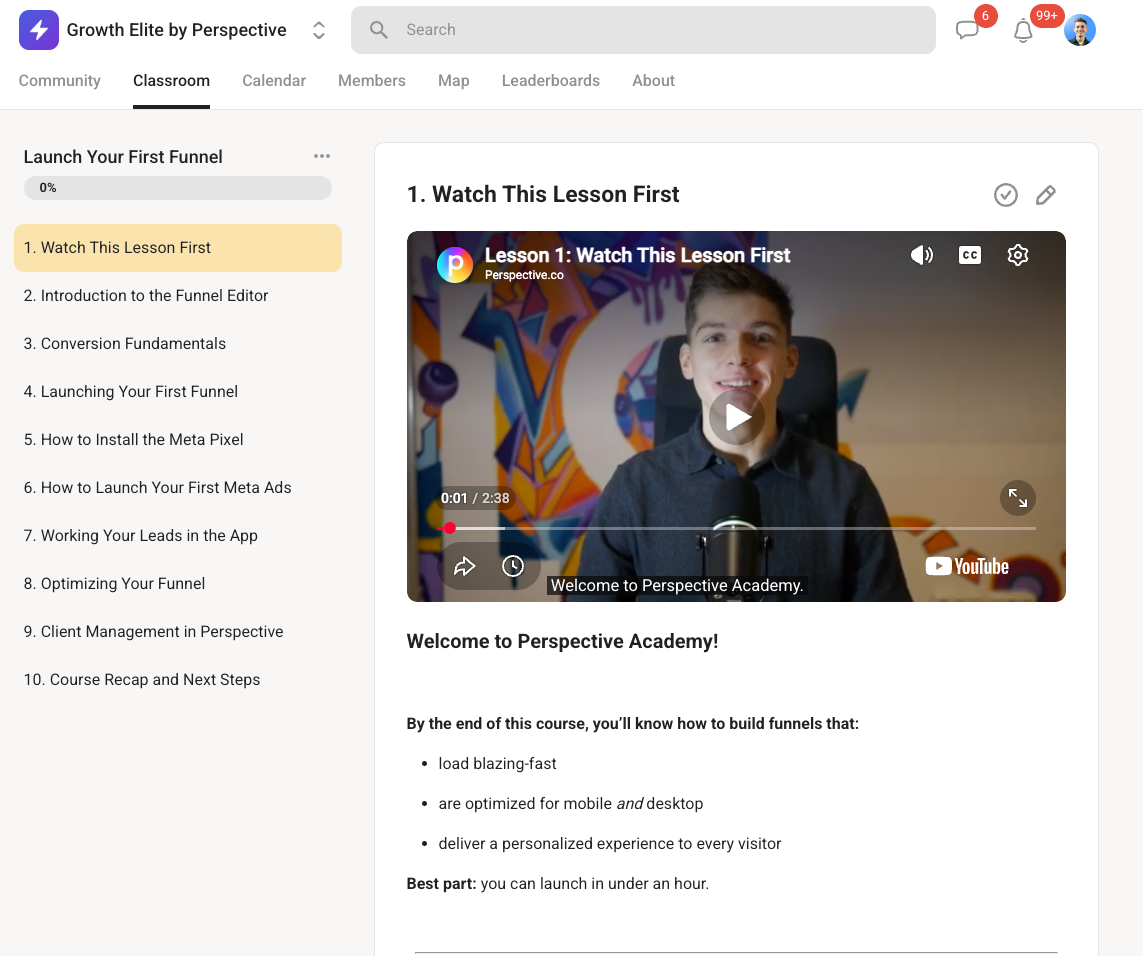Open lesson 9. Client Management in Perspective
Screen dimensions: 1143x956
(178, 631)
